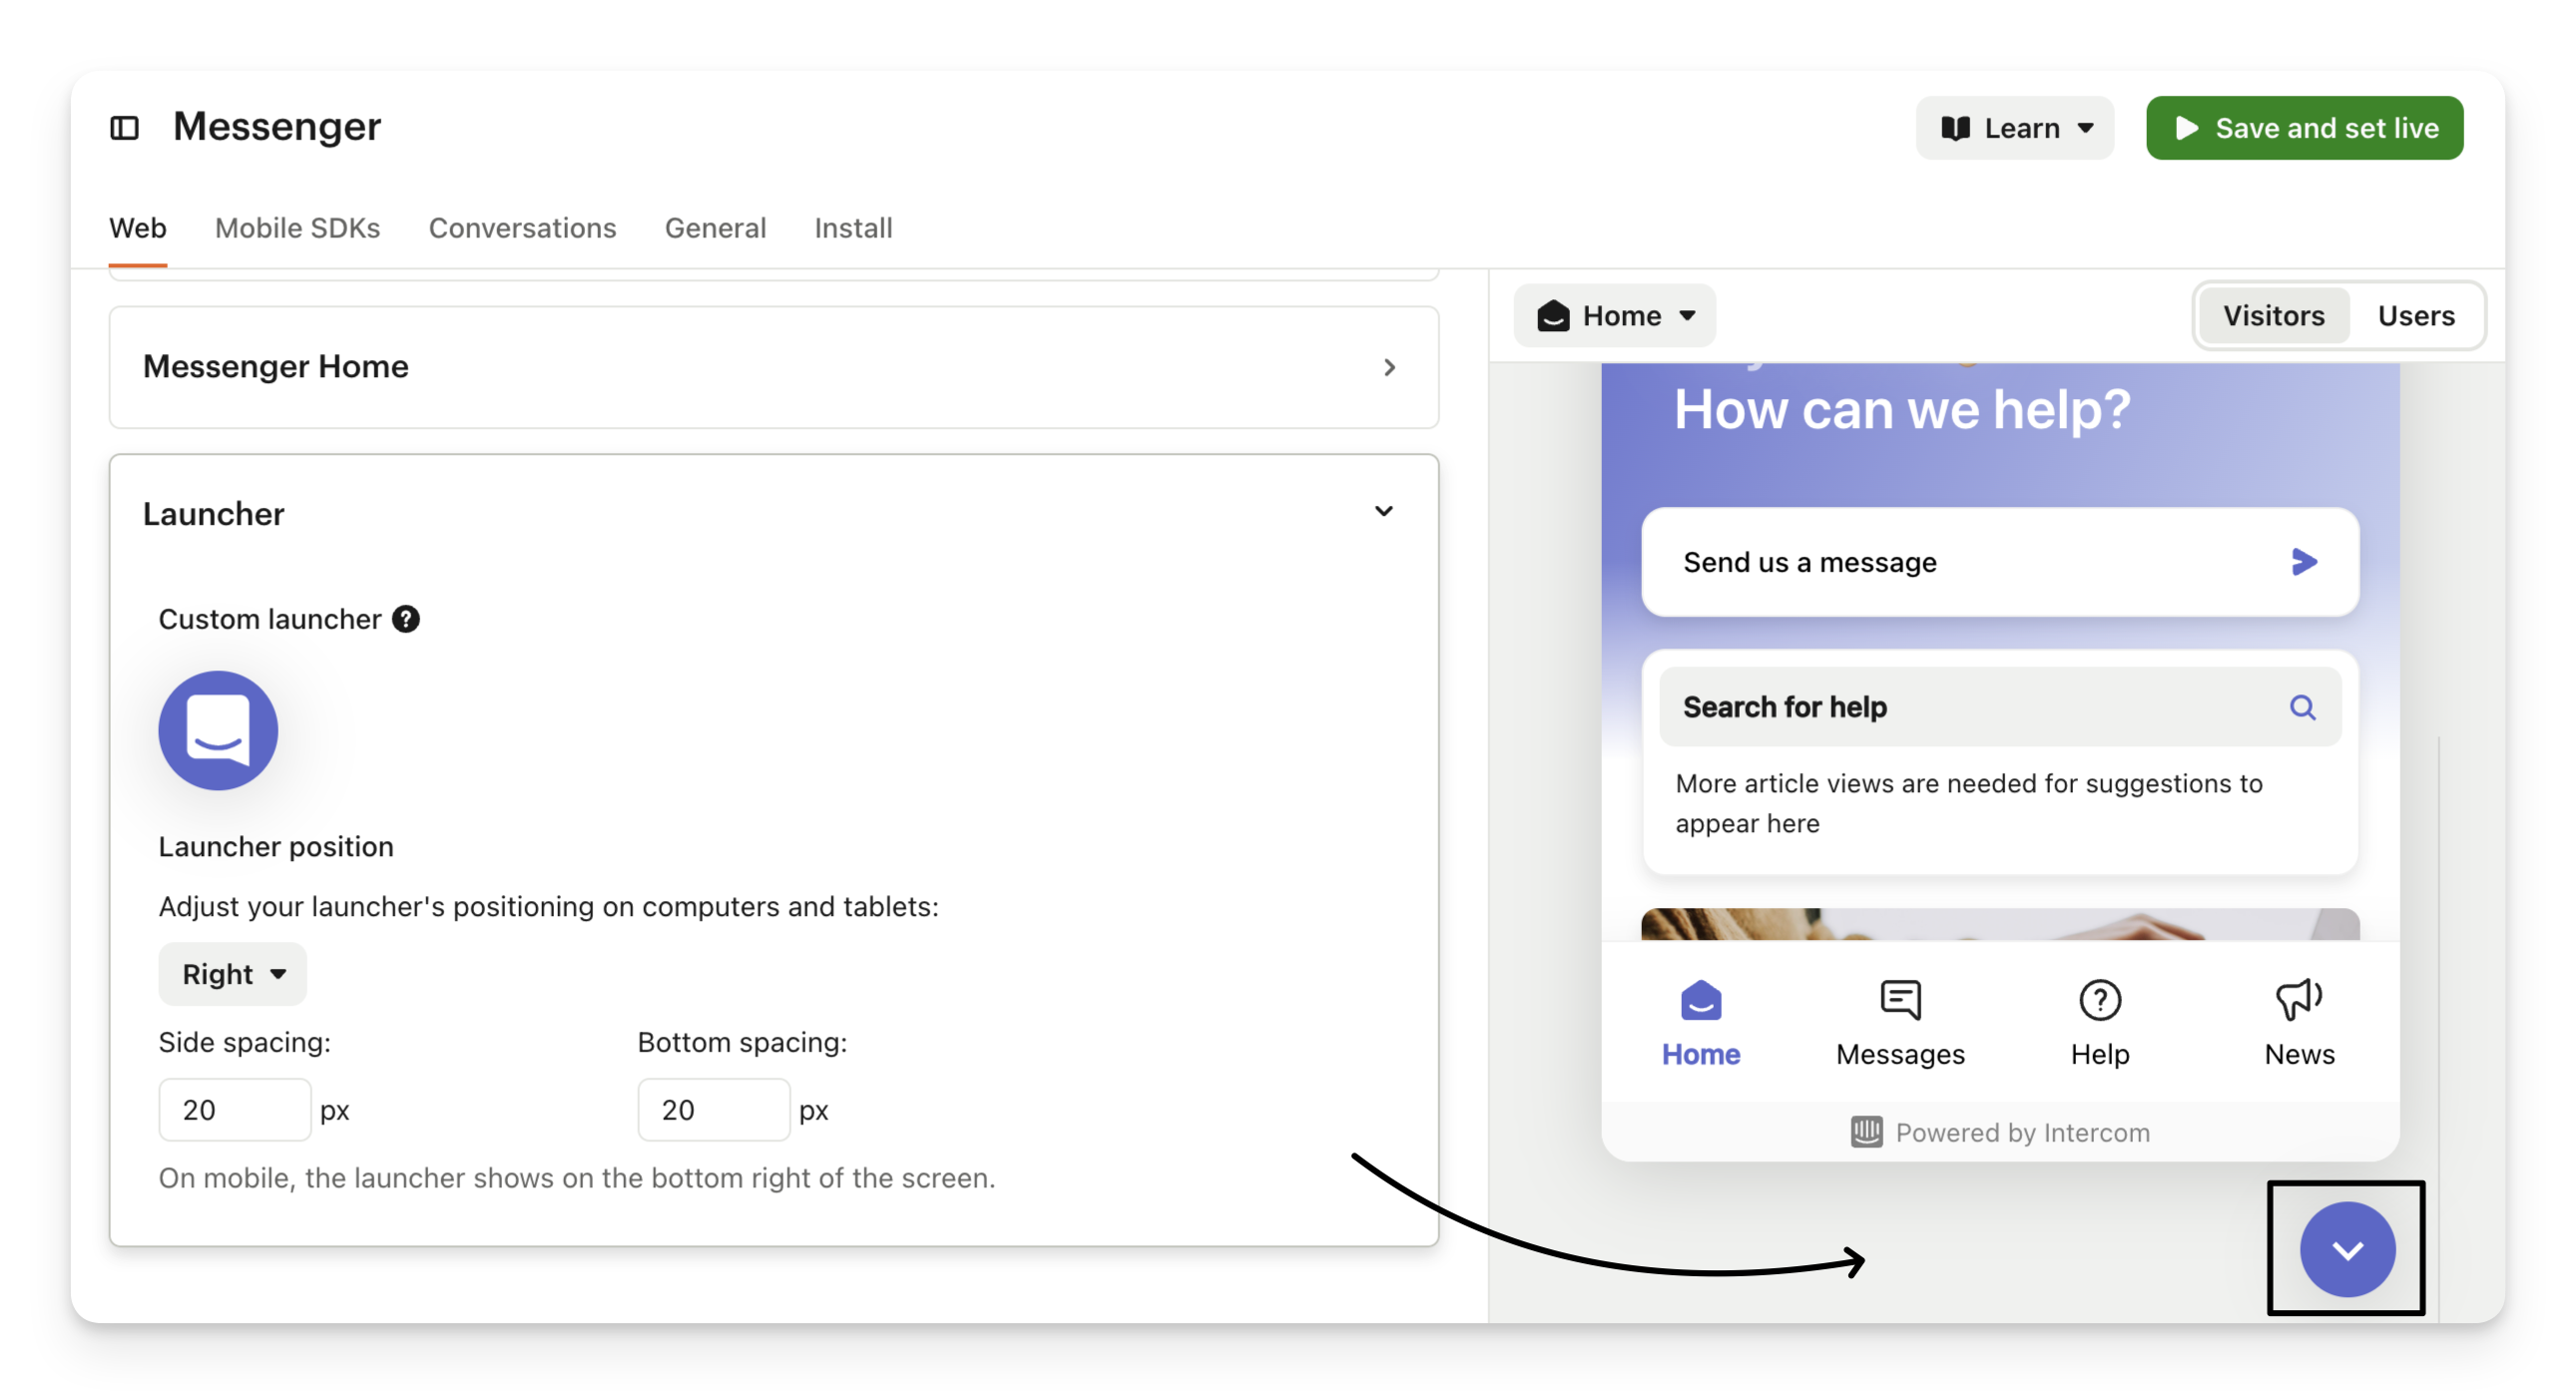Collapse the messenger with the round launcher button
This screenshot has height=1394, width=2576.
2346,1249
